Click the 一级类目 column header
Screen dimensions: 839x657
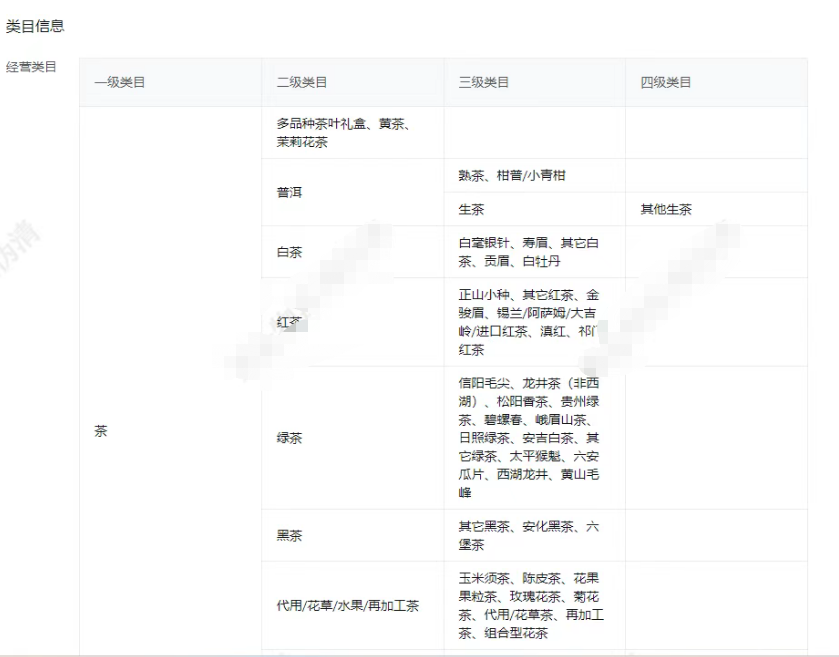(x=120, y=82)
